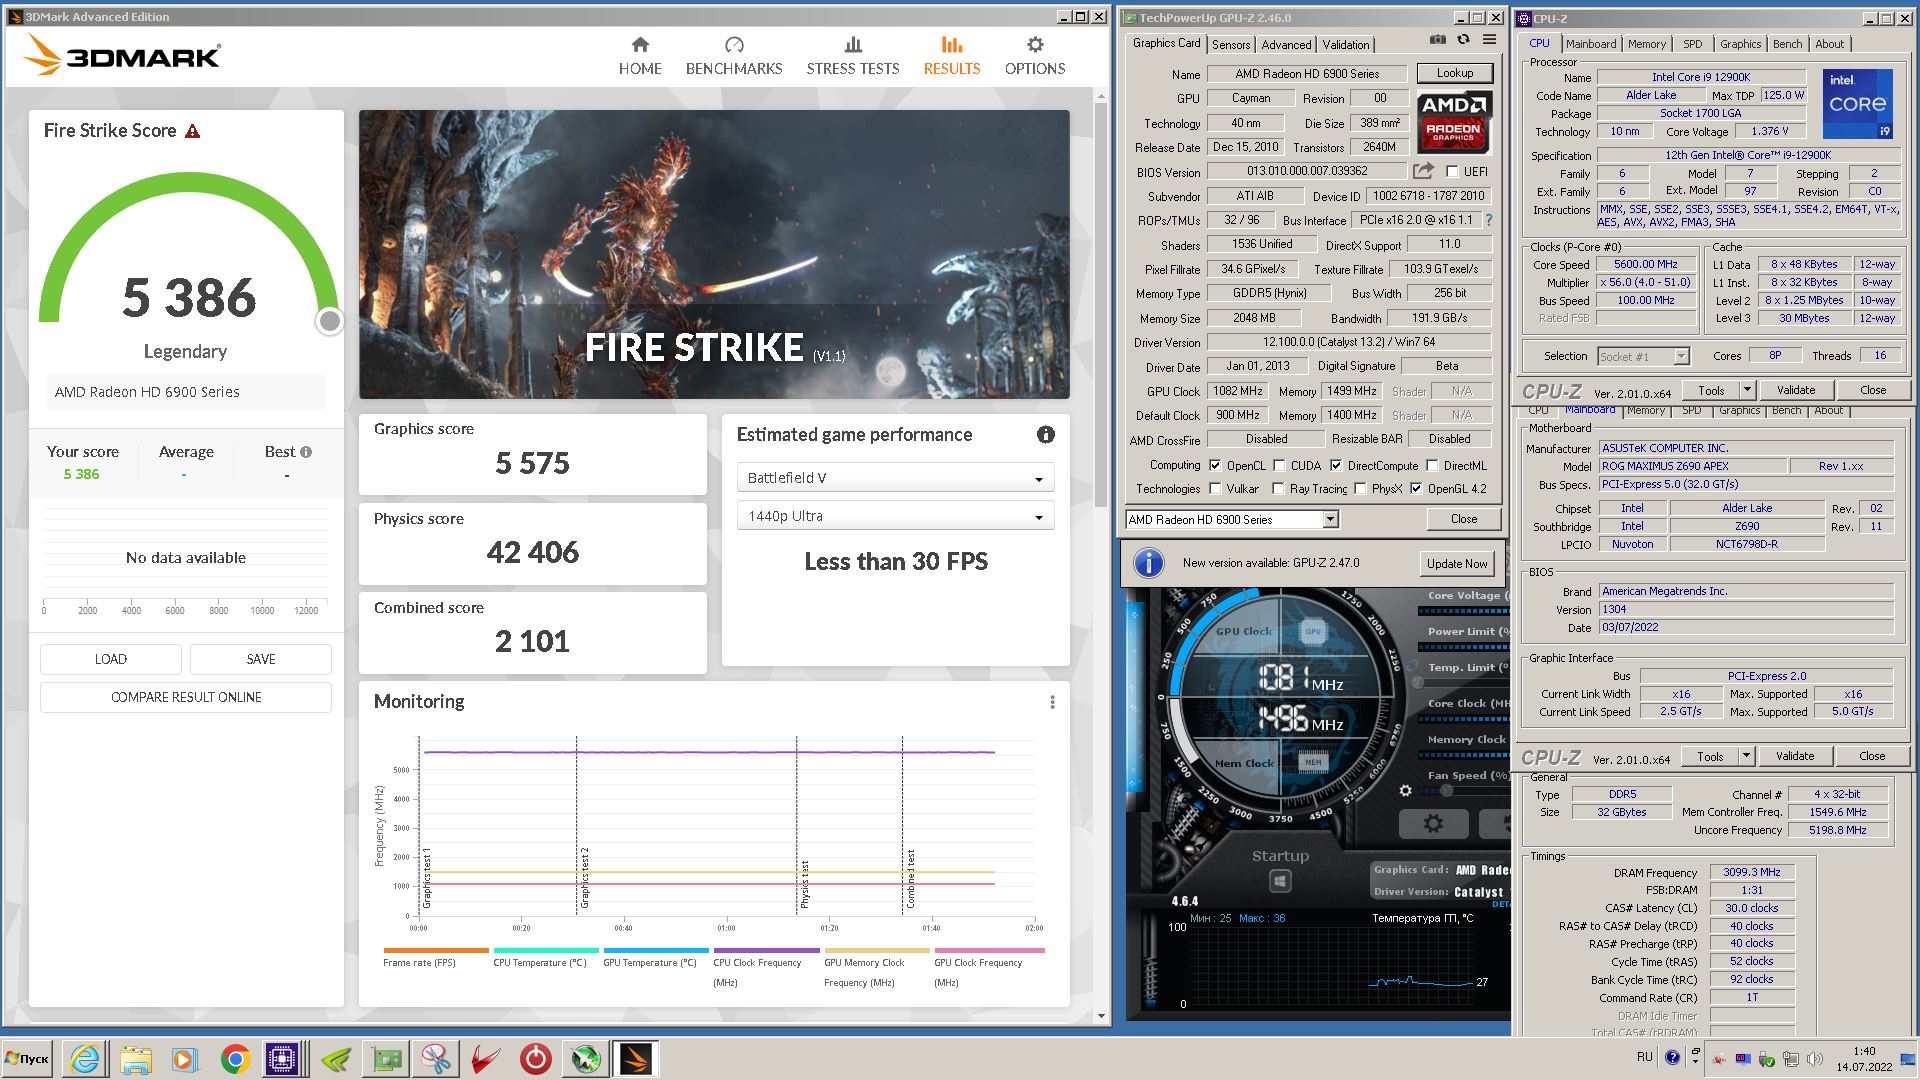The height and width of the screenshot is (1080, 1920).
Task: Toggle the OpenGL 4.2 checkbox
Action: pos(1417,489)
